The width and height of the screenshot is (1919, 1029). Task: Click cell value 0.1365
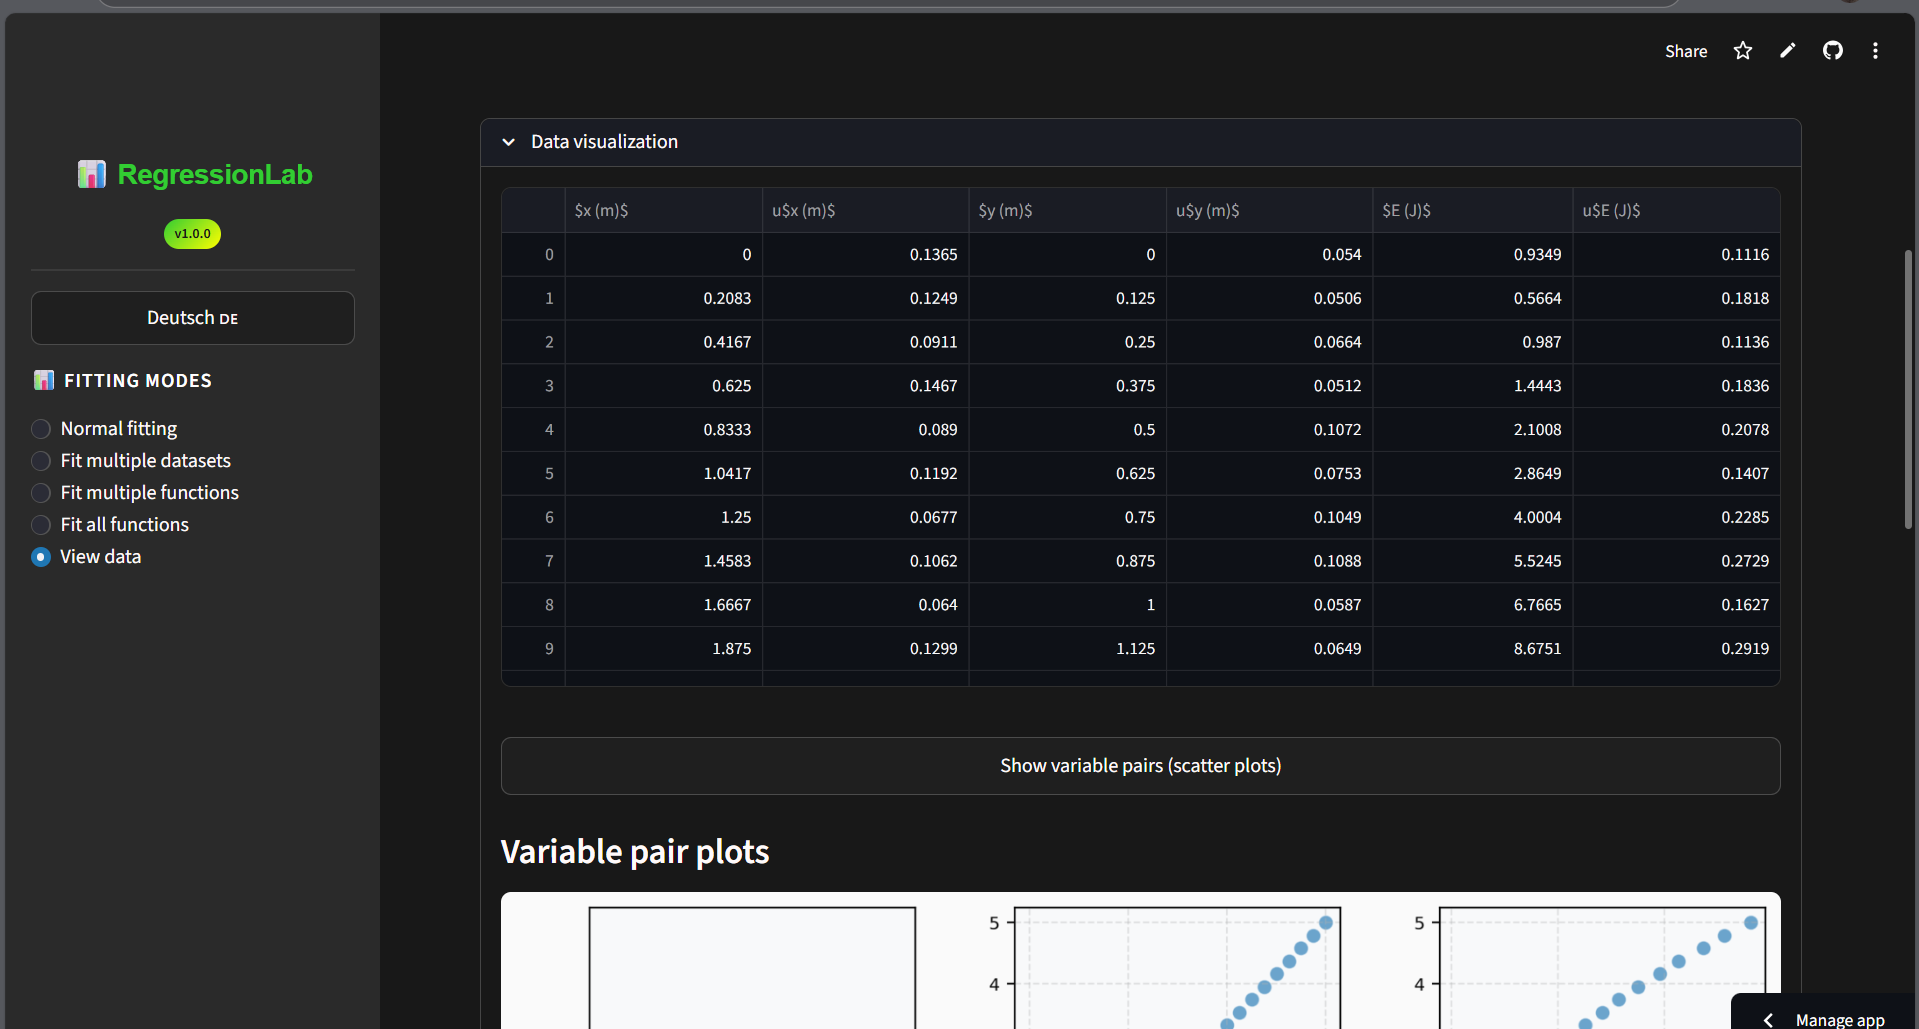[866, 255]
